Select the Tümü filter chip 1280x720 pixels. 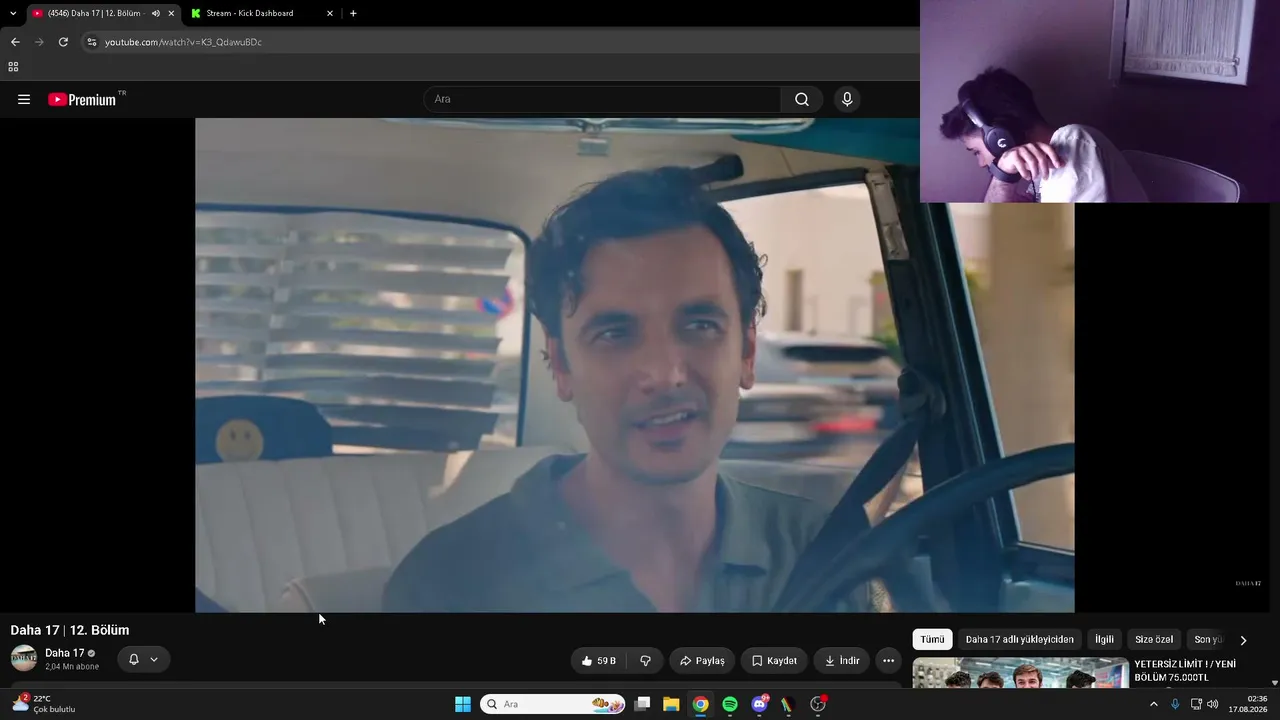pos(932,640)
